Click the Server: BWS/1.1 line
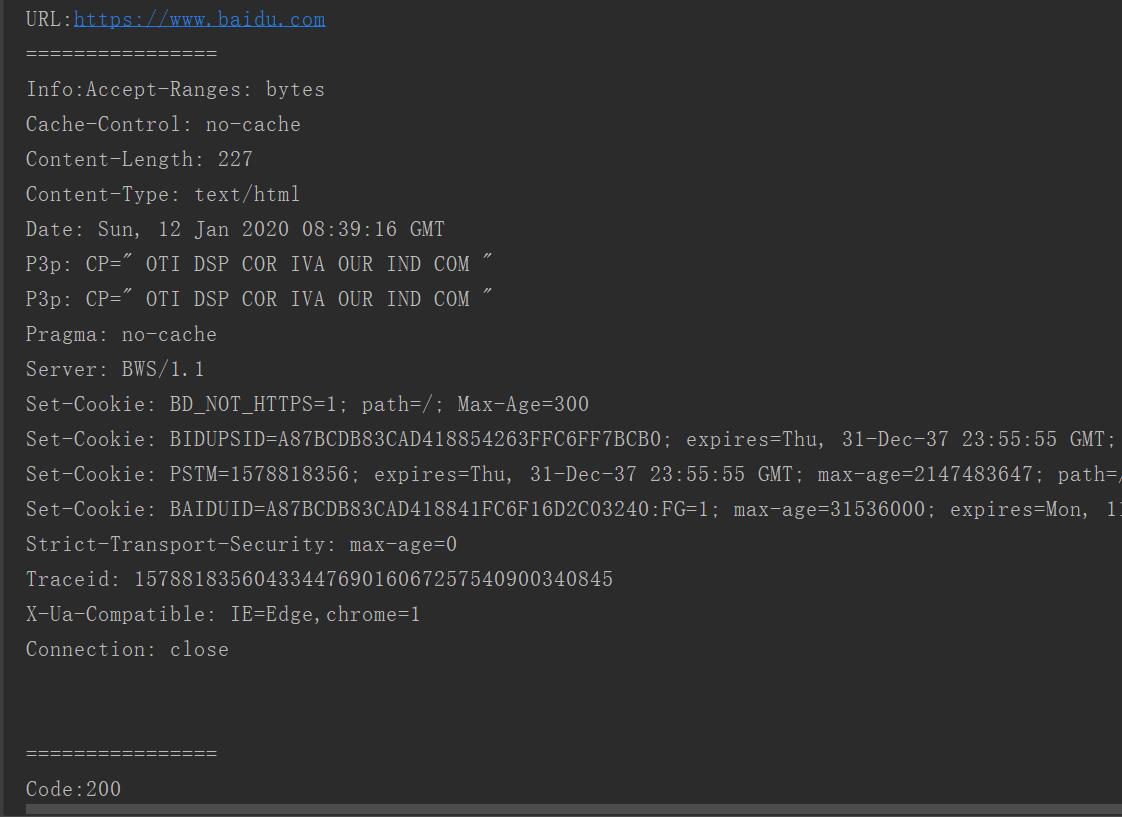 tap(115, 370)
